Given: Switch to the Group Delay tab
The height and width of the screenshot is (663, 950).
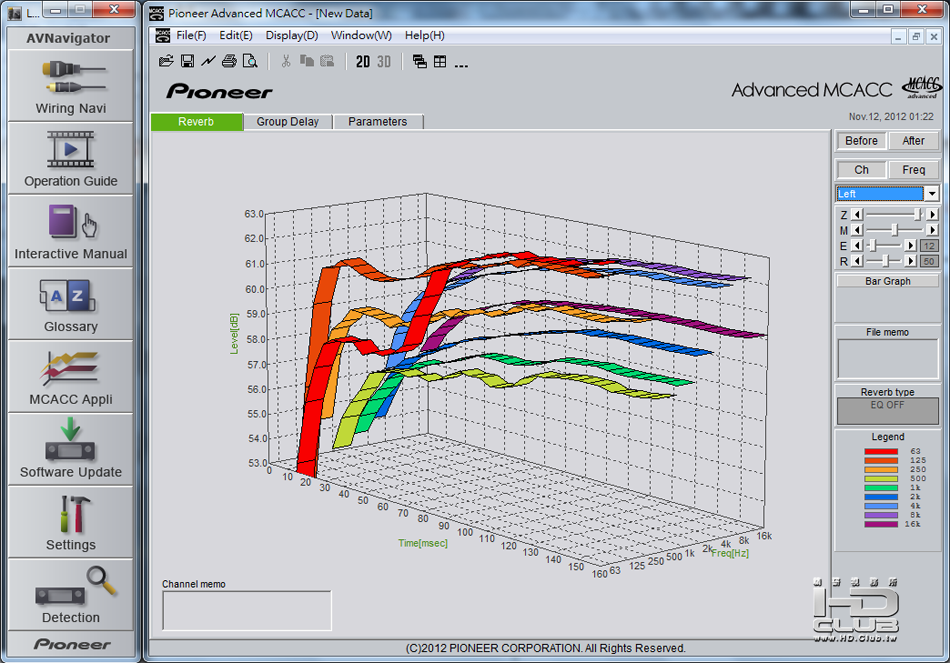Looking at the screenshot, I should click(x=288, y=122).
